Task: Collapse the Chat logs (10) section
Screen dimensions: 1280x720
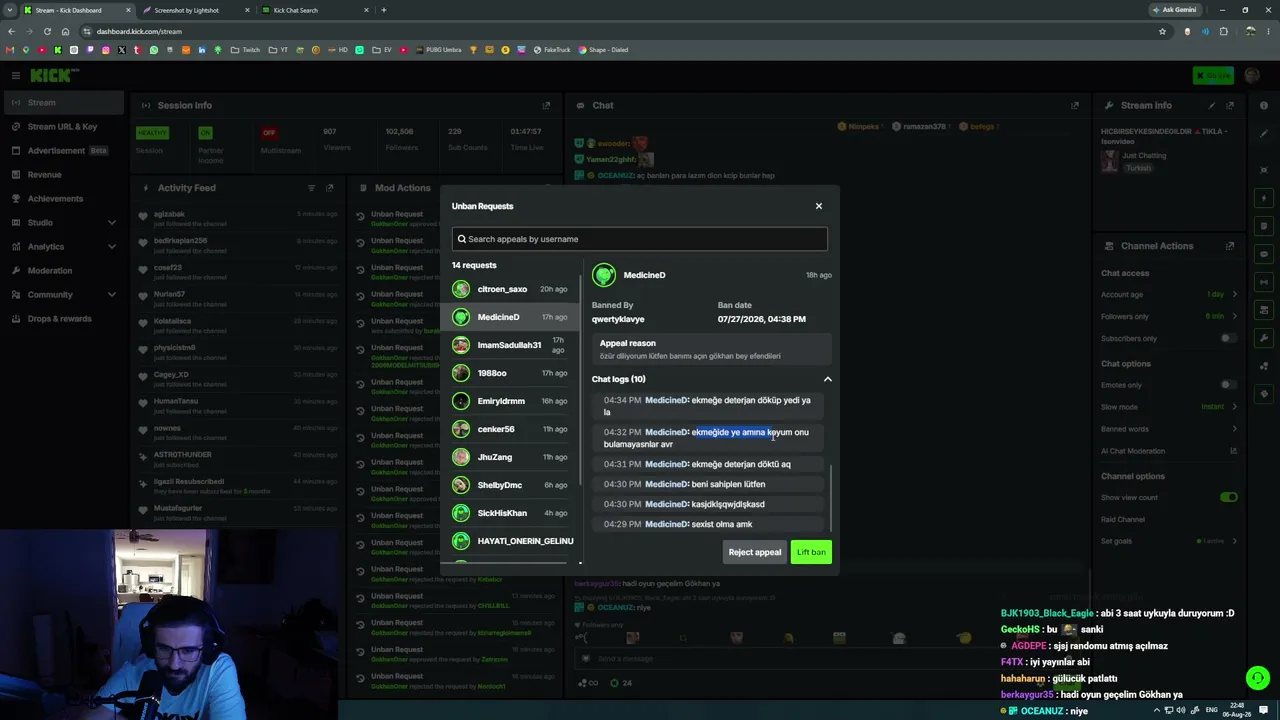Action: tap(827, 379)
